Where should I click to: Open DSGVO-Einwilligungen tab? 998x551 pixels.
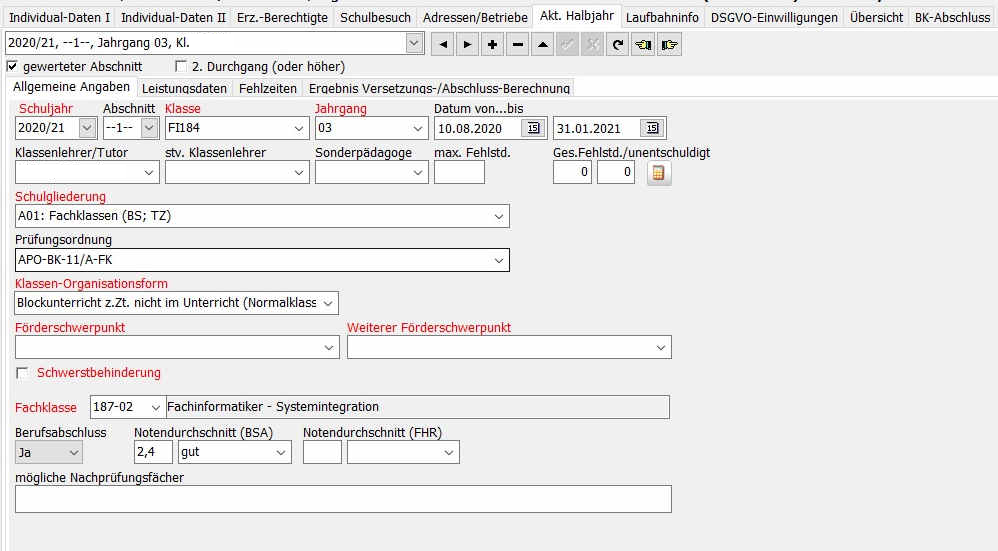point(774,17)
